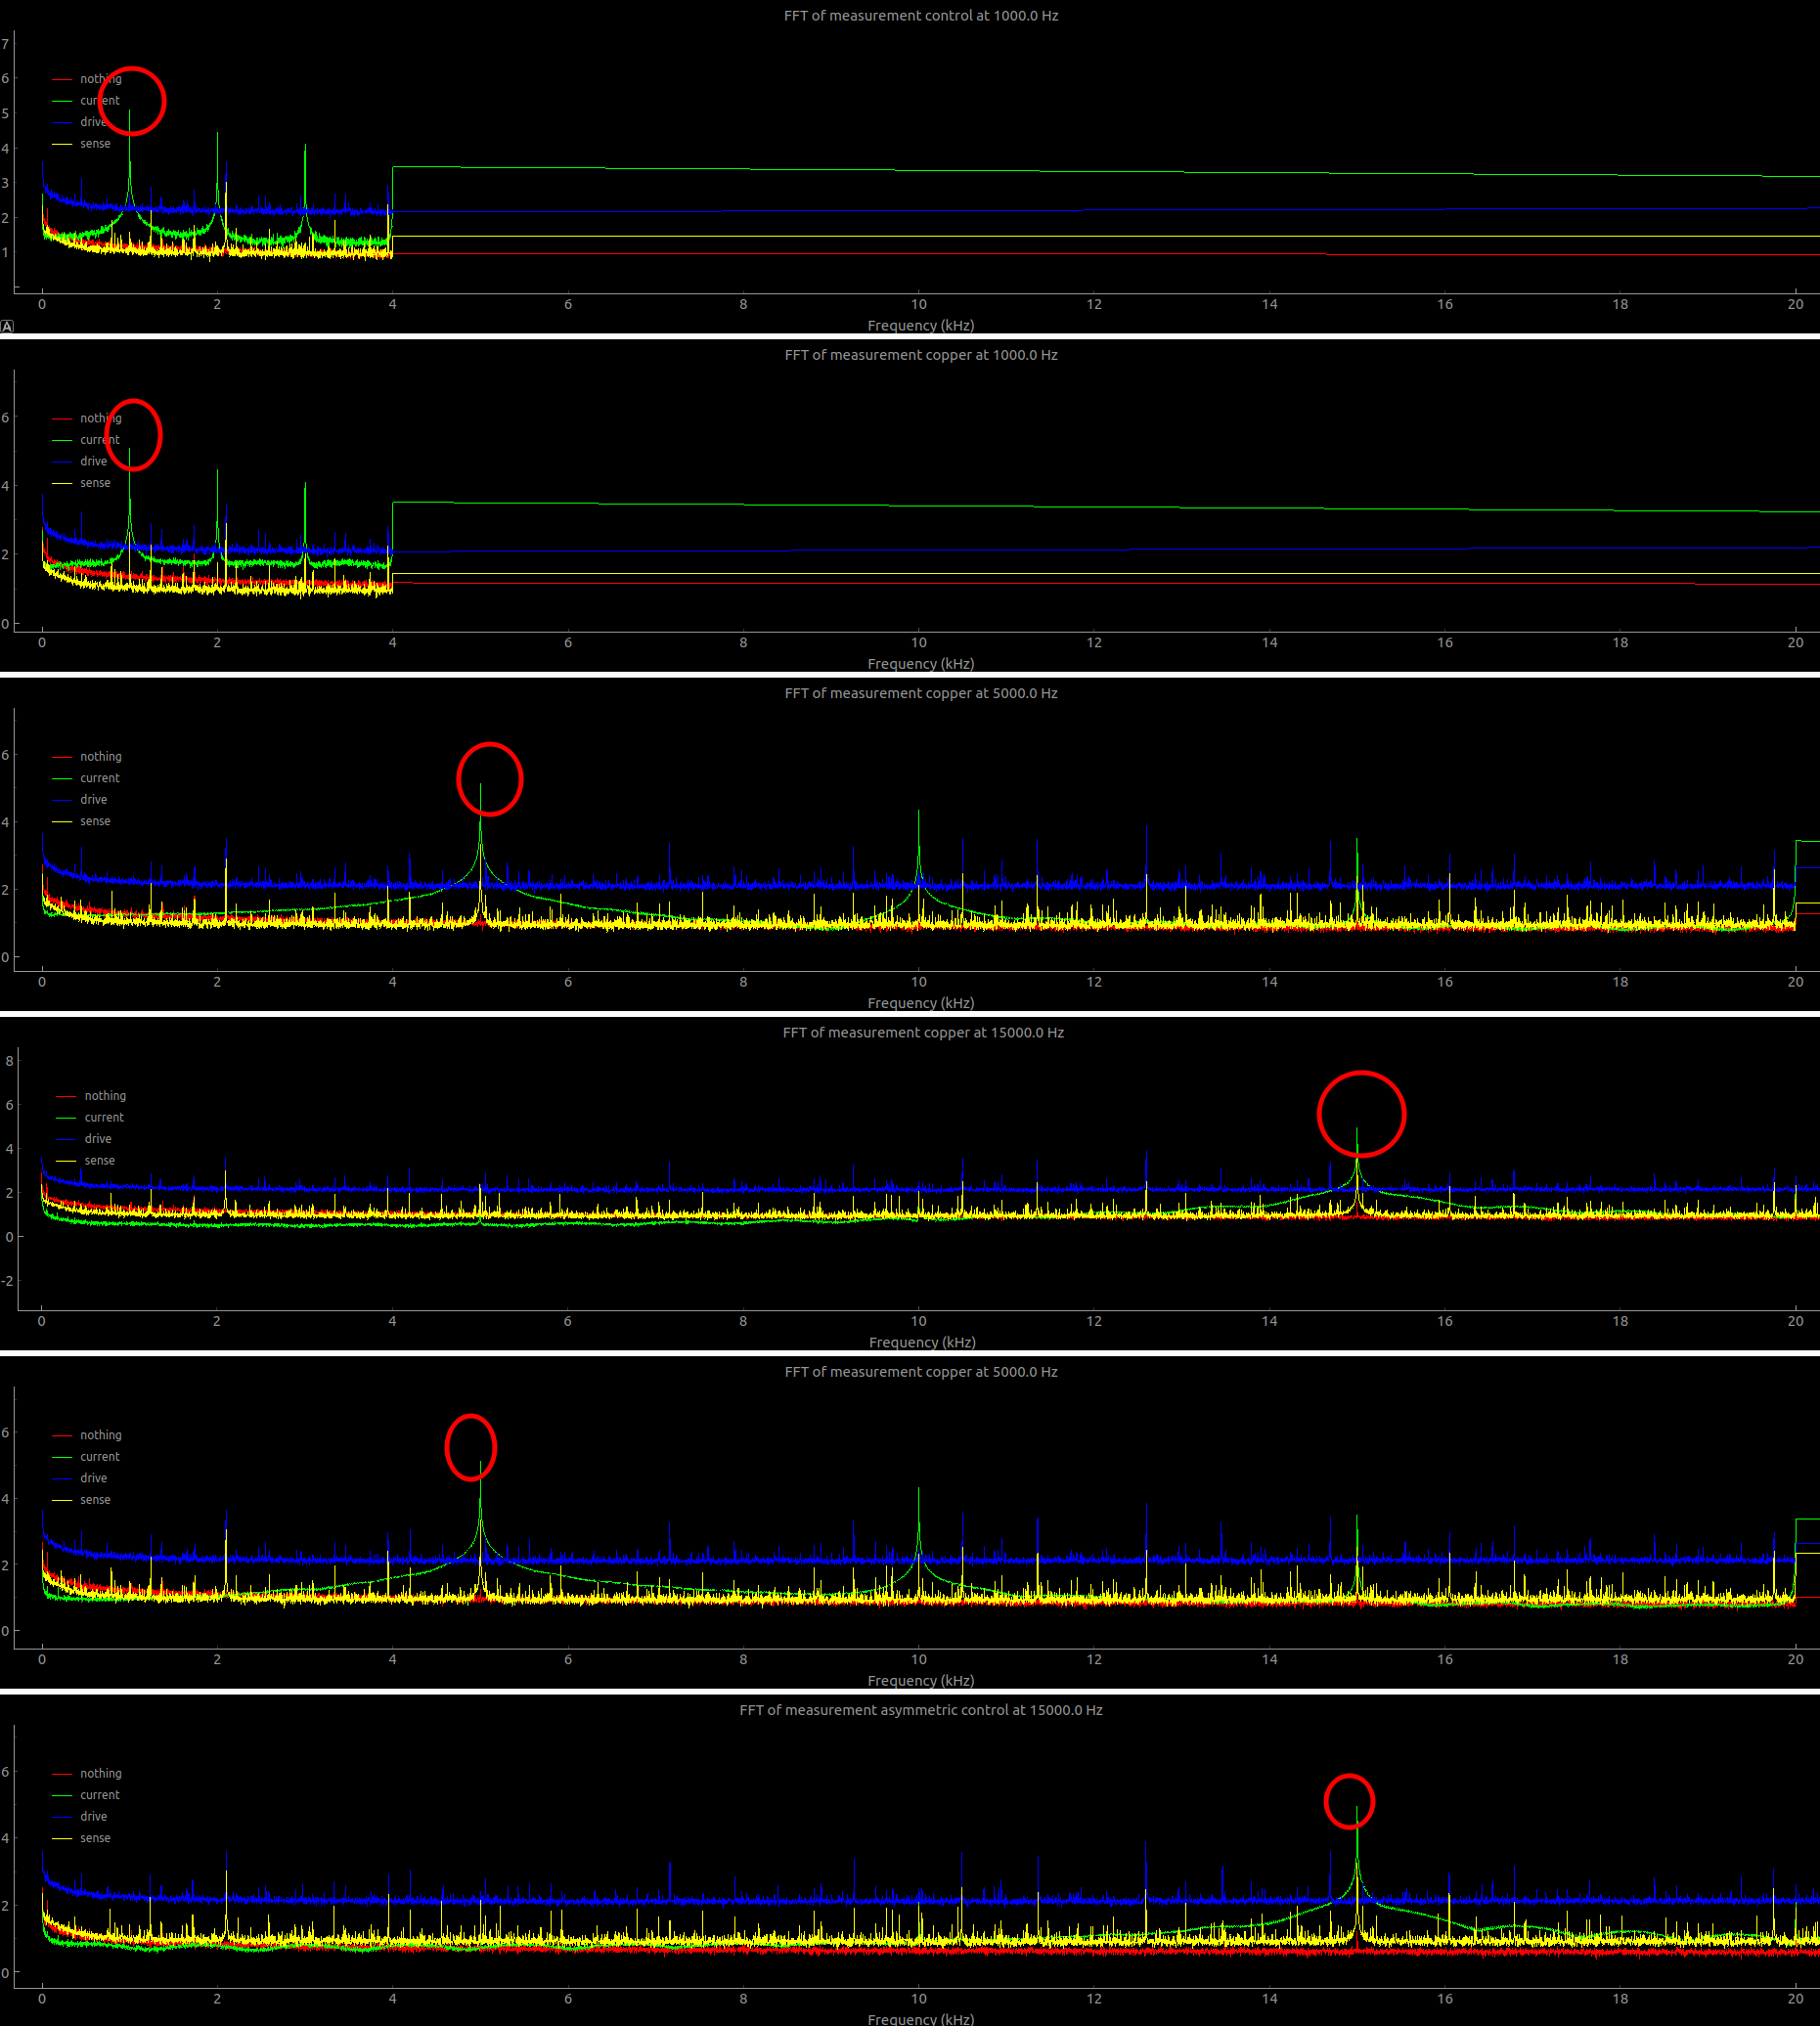1820x2026 pixels.
Task: Click red circle marker in copper 15000 Hz plot
Action: point(1361,1114)
